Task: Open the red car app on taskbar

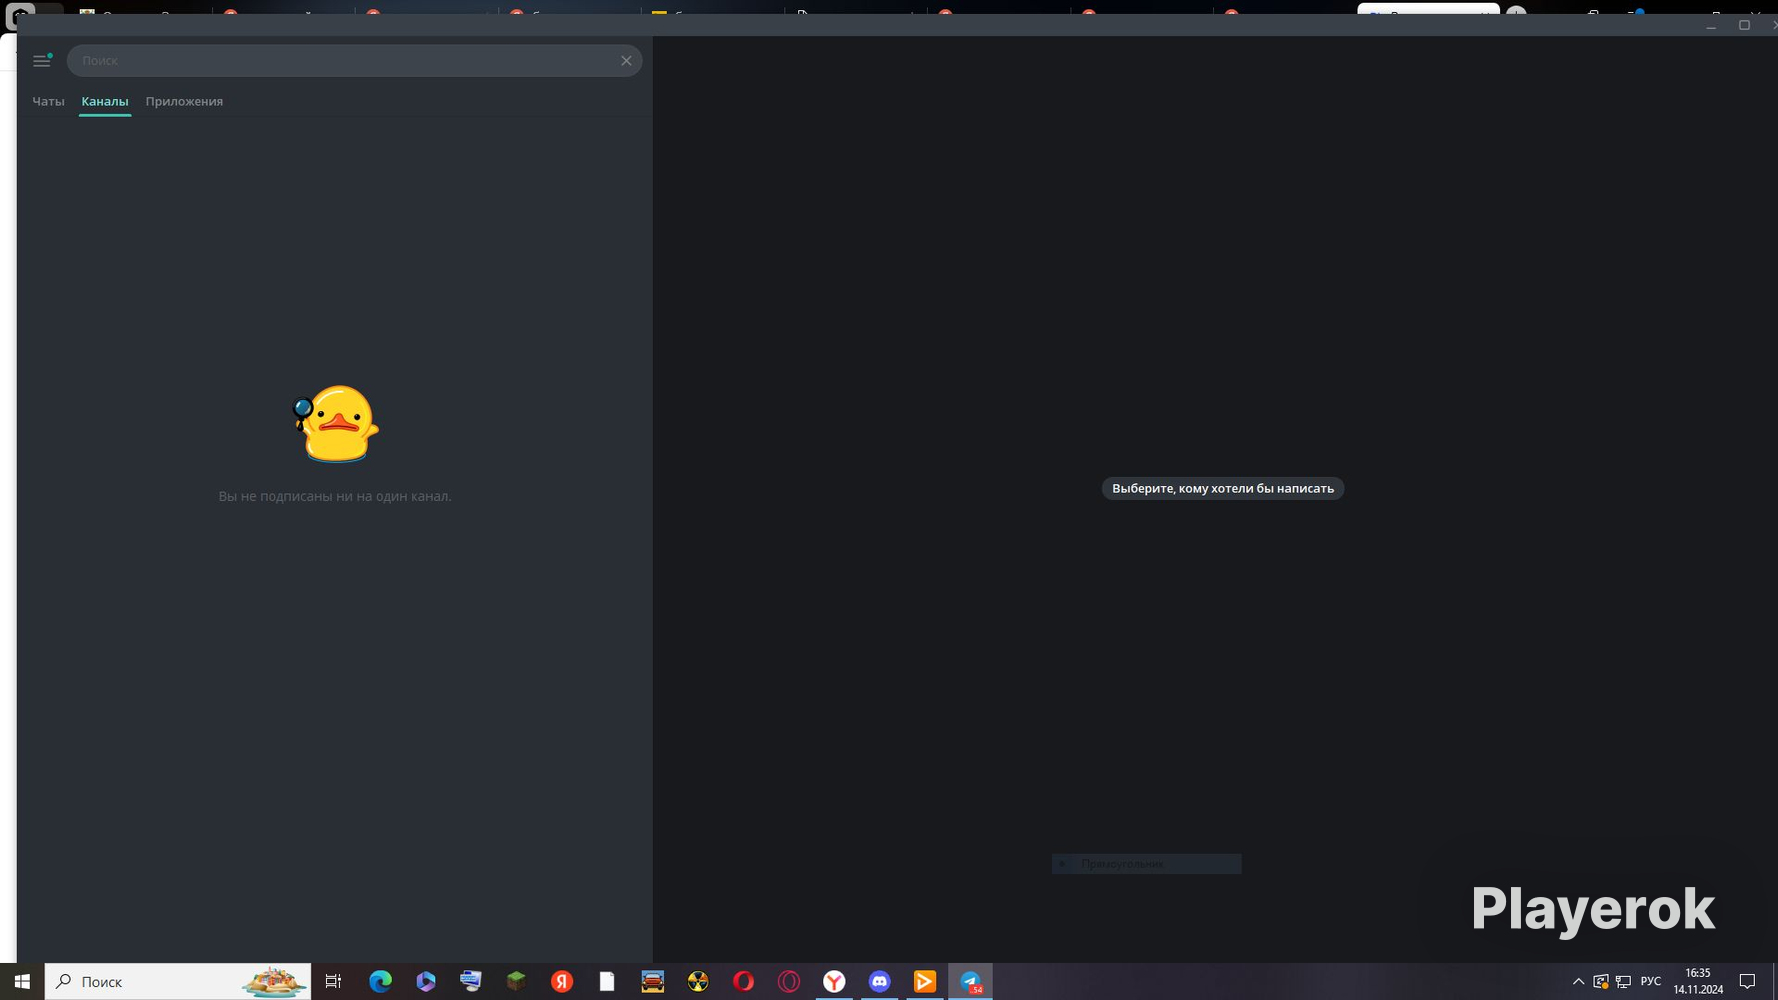Action: click(653, 982)
